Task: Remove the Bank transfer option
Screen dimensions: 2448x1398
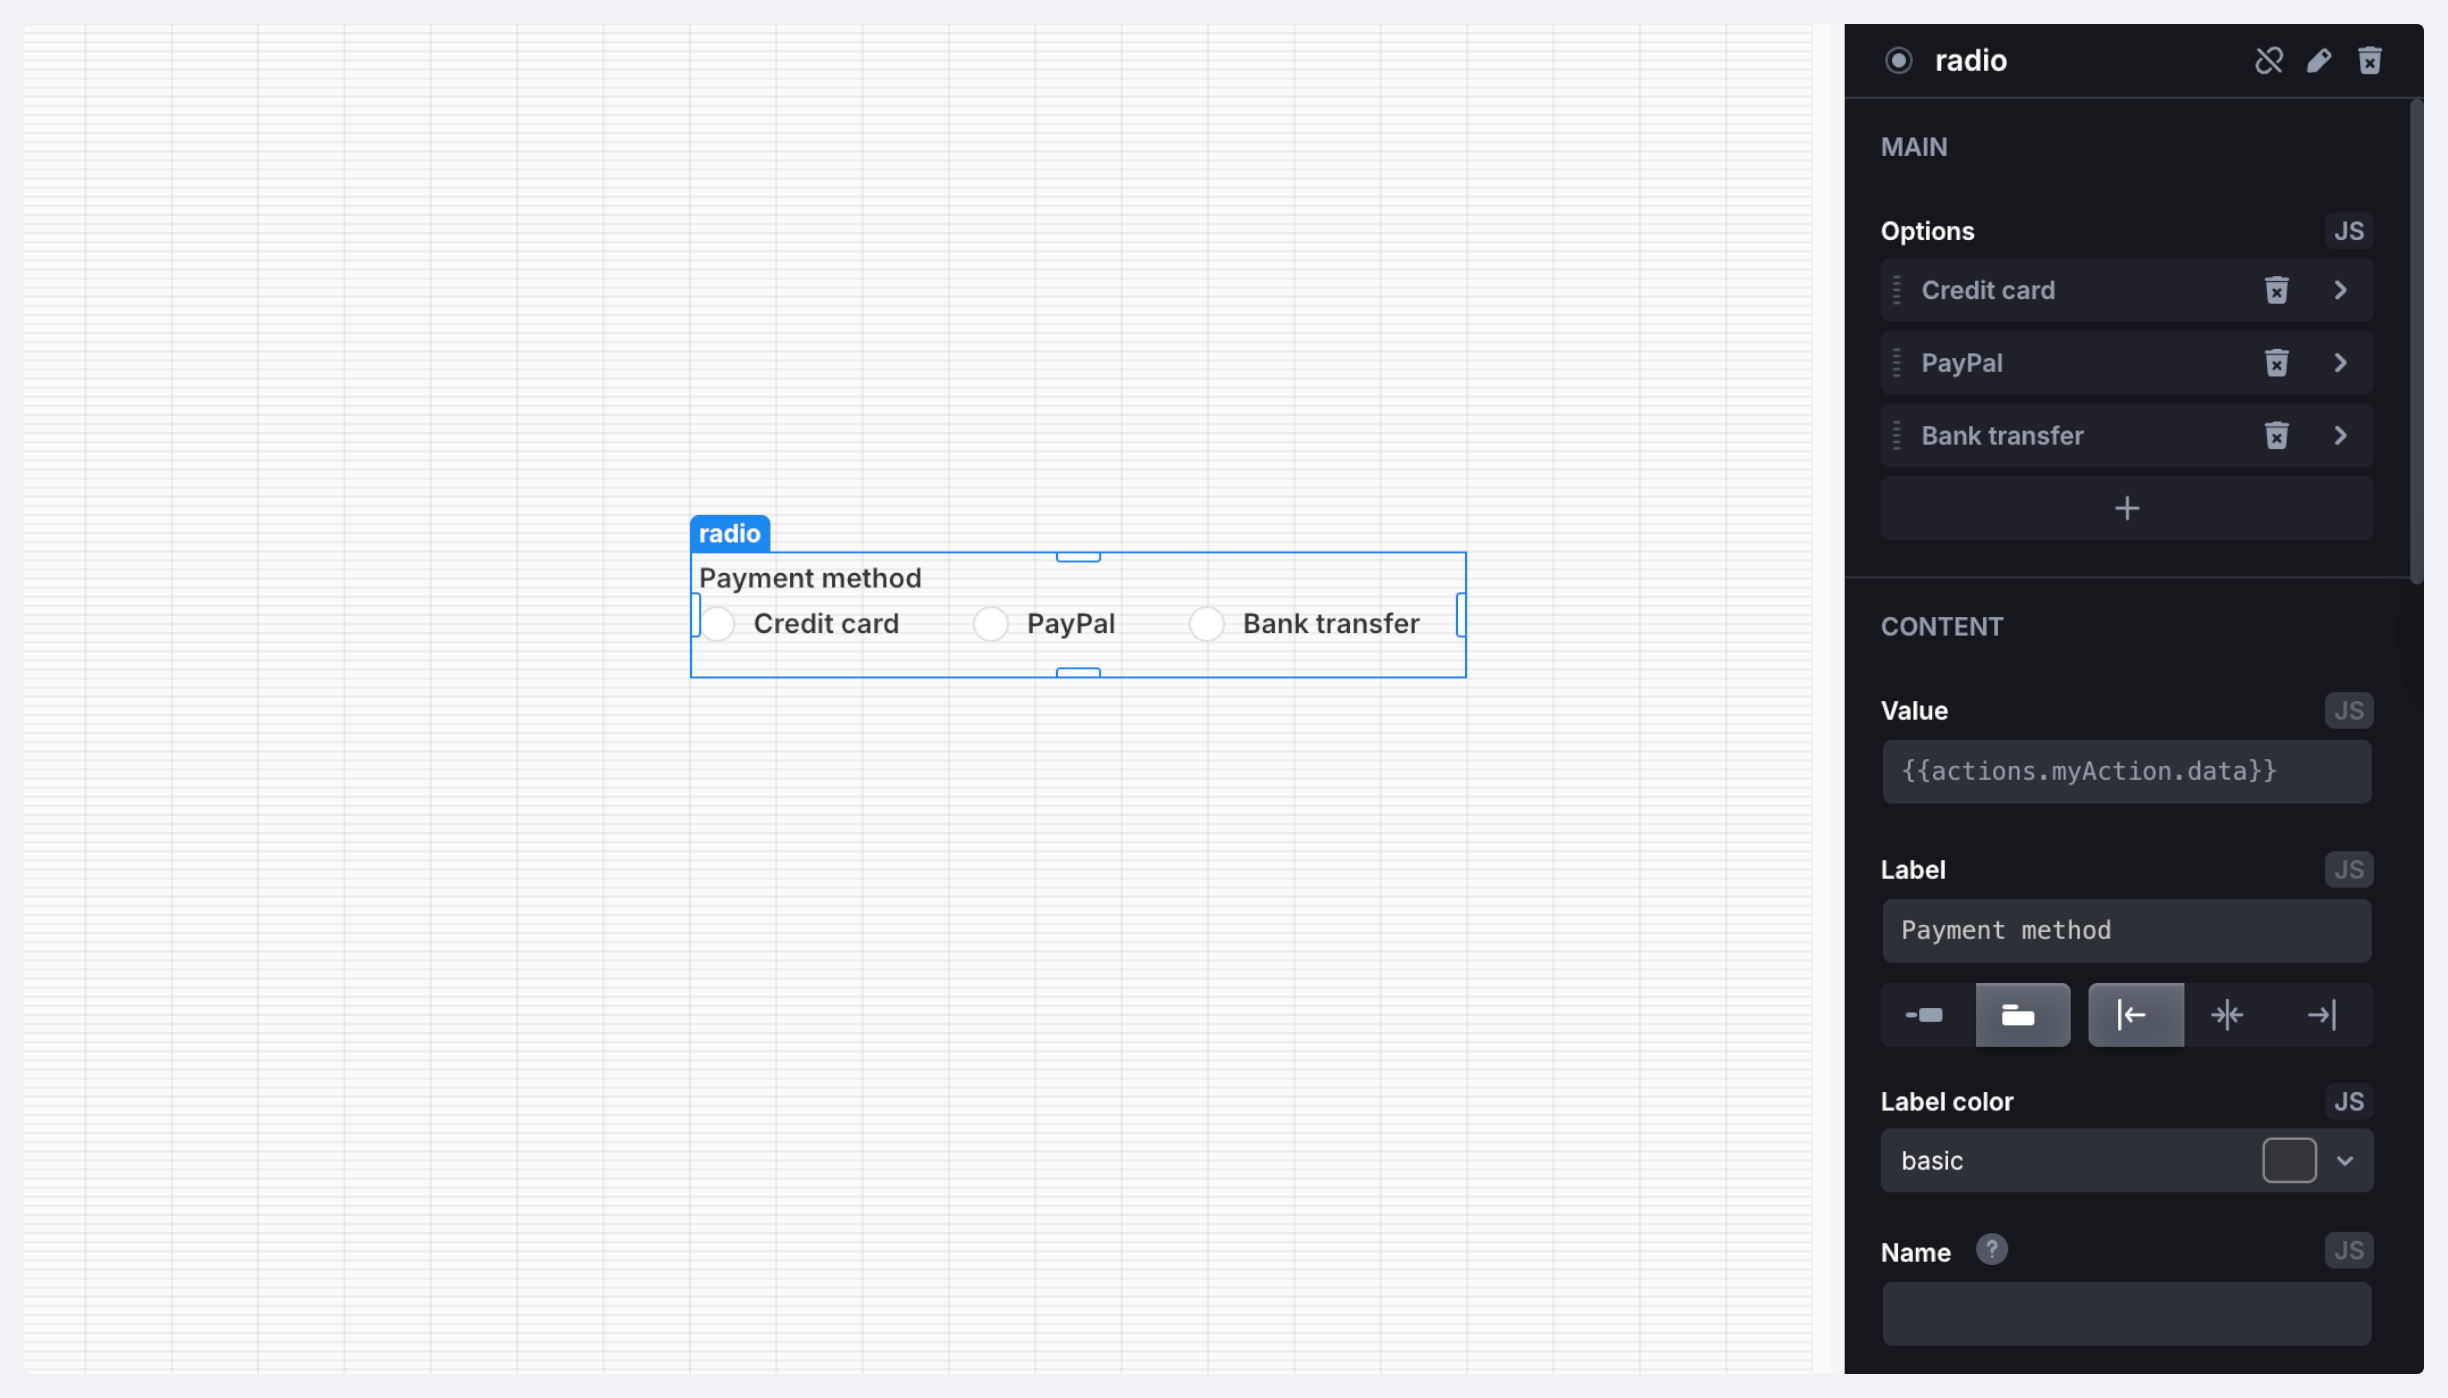Action: point(2276,436)
